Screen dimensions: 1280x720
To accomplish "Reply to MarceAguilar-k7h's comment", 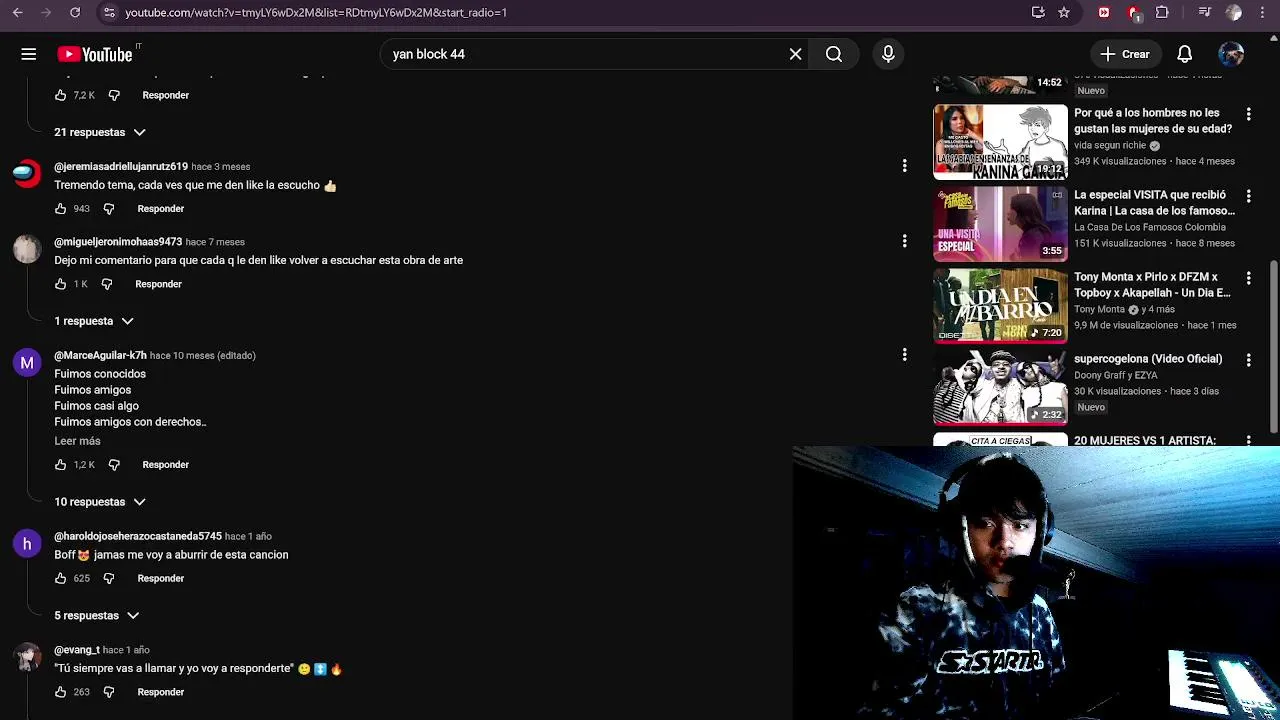I will click(x=166, y=465).
